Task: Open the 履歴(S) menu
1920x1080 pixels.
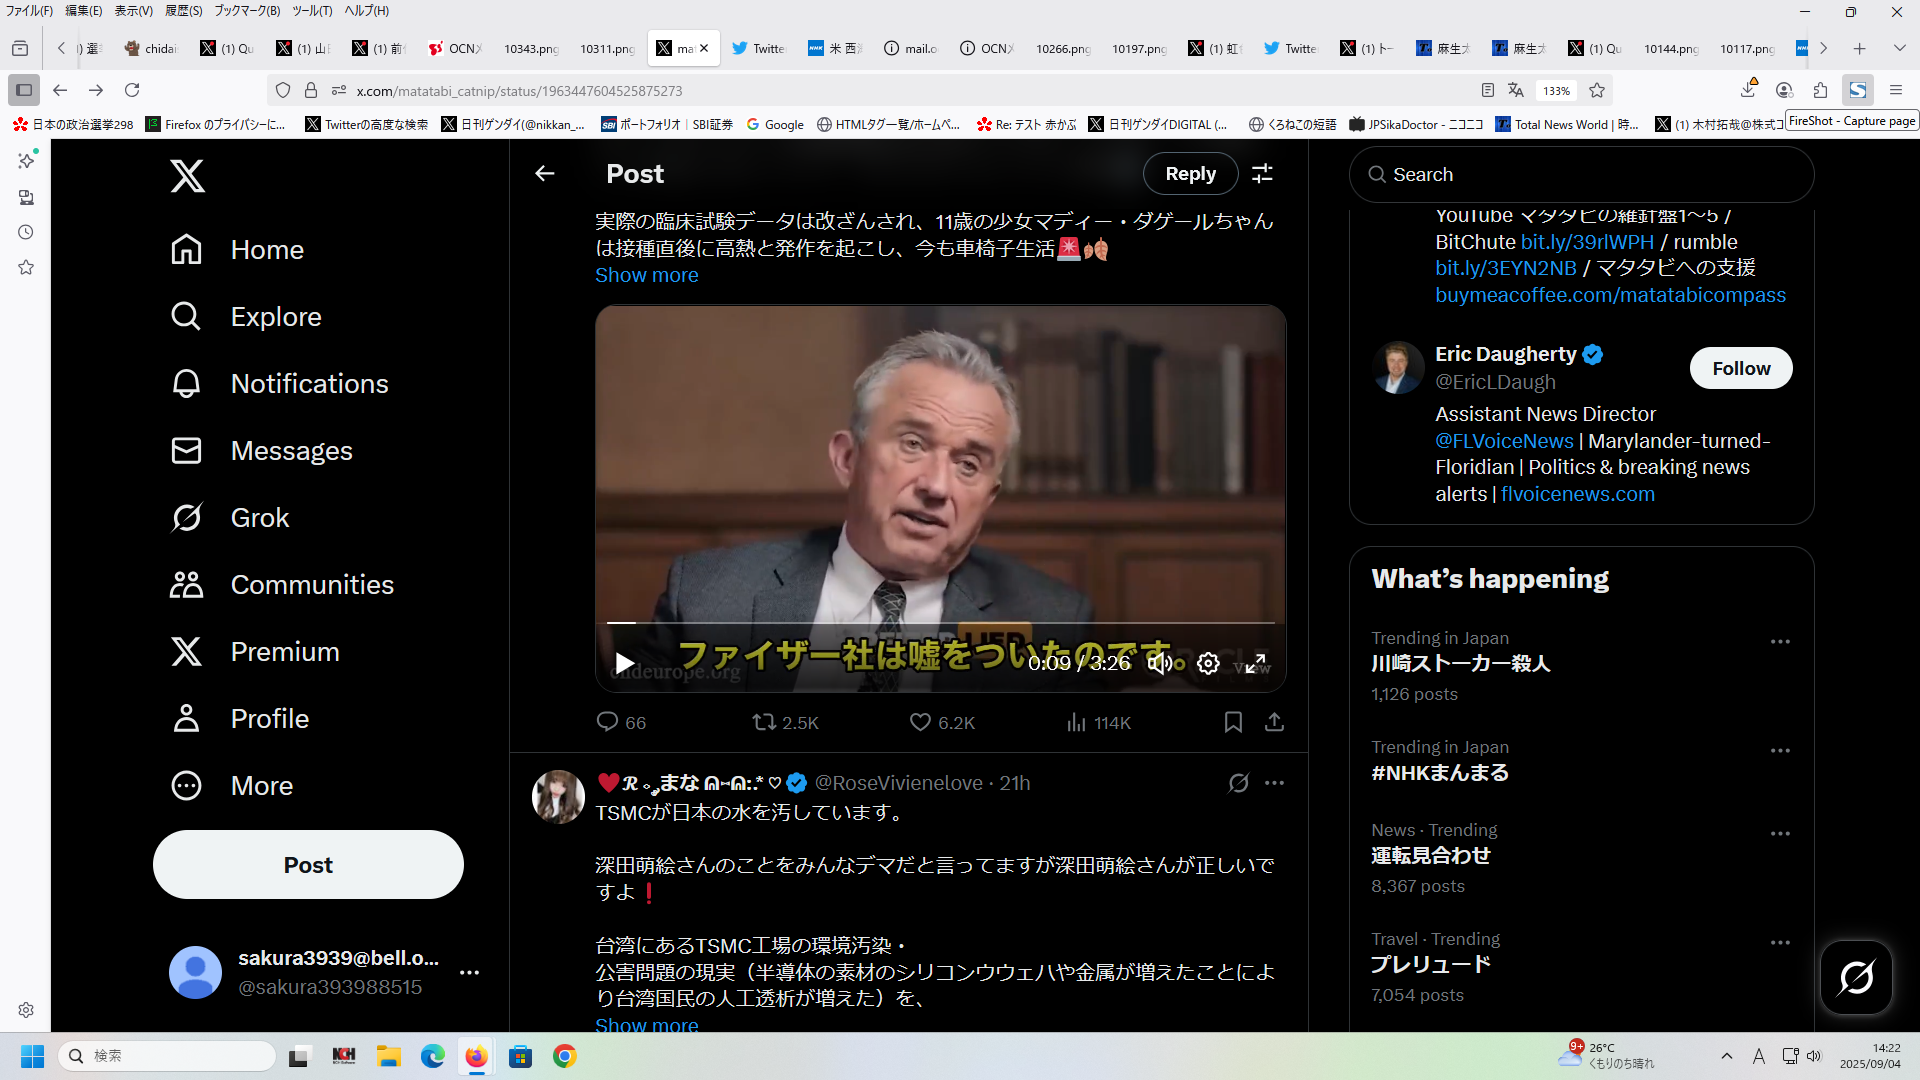Action: 184,11
